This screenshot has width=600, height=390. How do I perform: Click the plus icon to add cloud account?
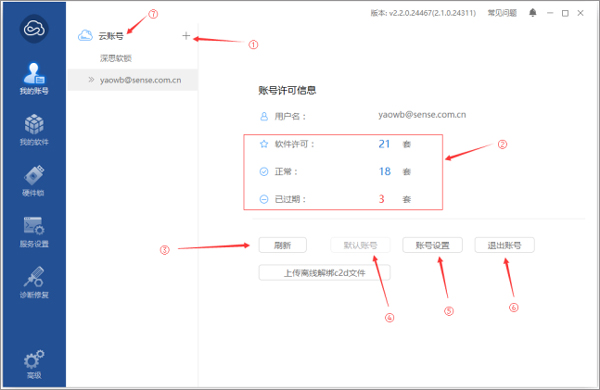186,36
